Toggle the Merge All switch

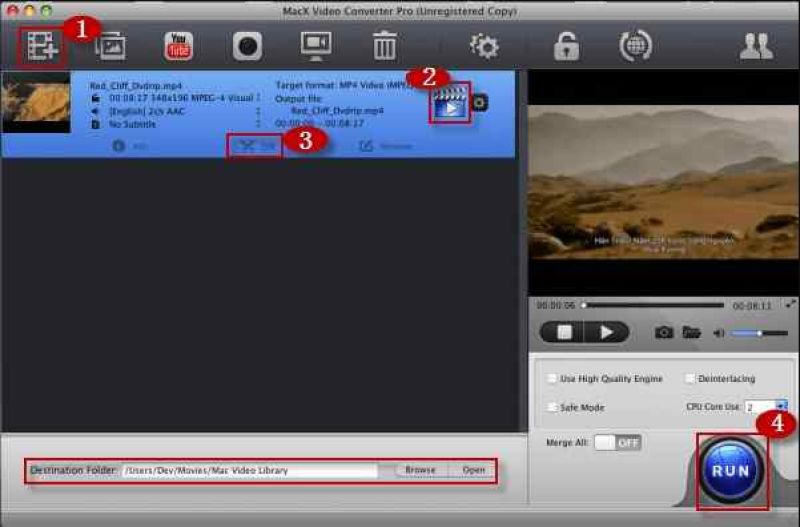(x=617, y=442)
